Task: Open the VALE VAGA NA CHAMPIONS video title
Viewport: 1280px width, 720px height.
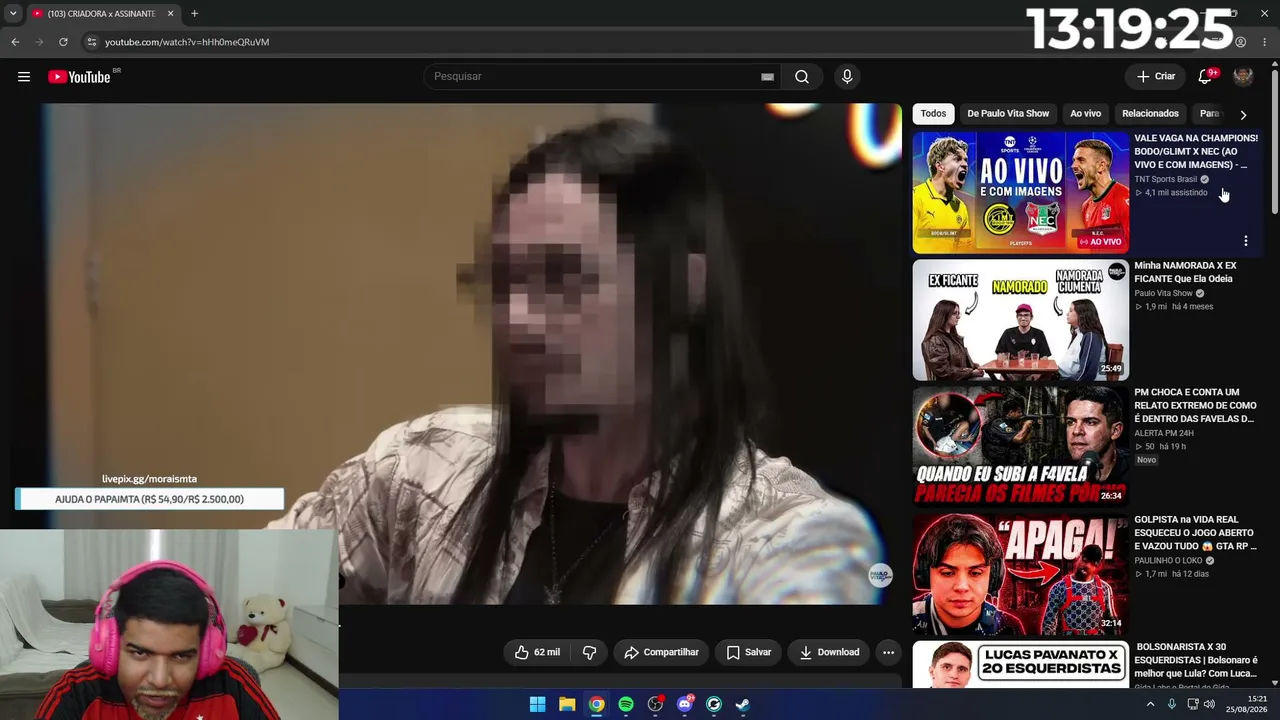Action: click(1196, 151)
